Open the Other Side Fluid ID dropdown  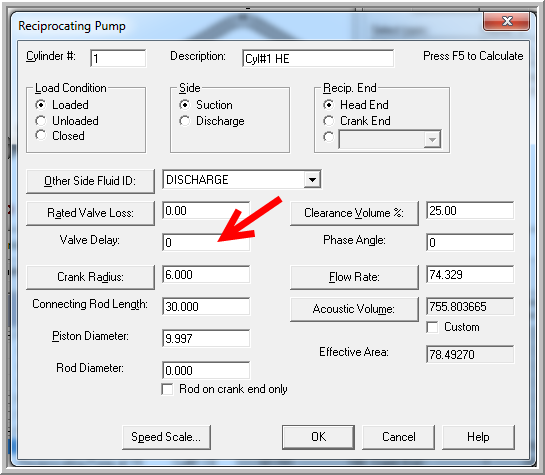pyautogui.click(x=312, y=180)
